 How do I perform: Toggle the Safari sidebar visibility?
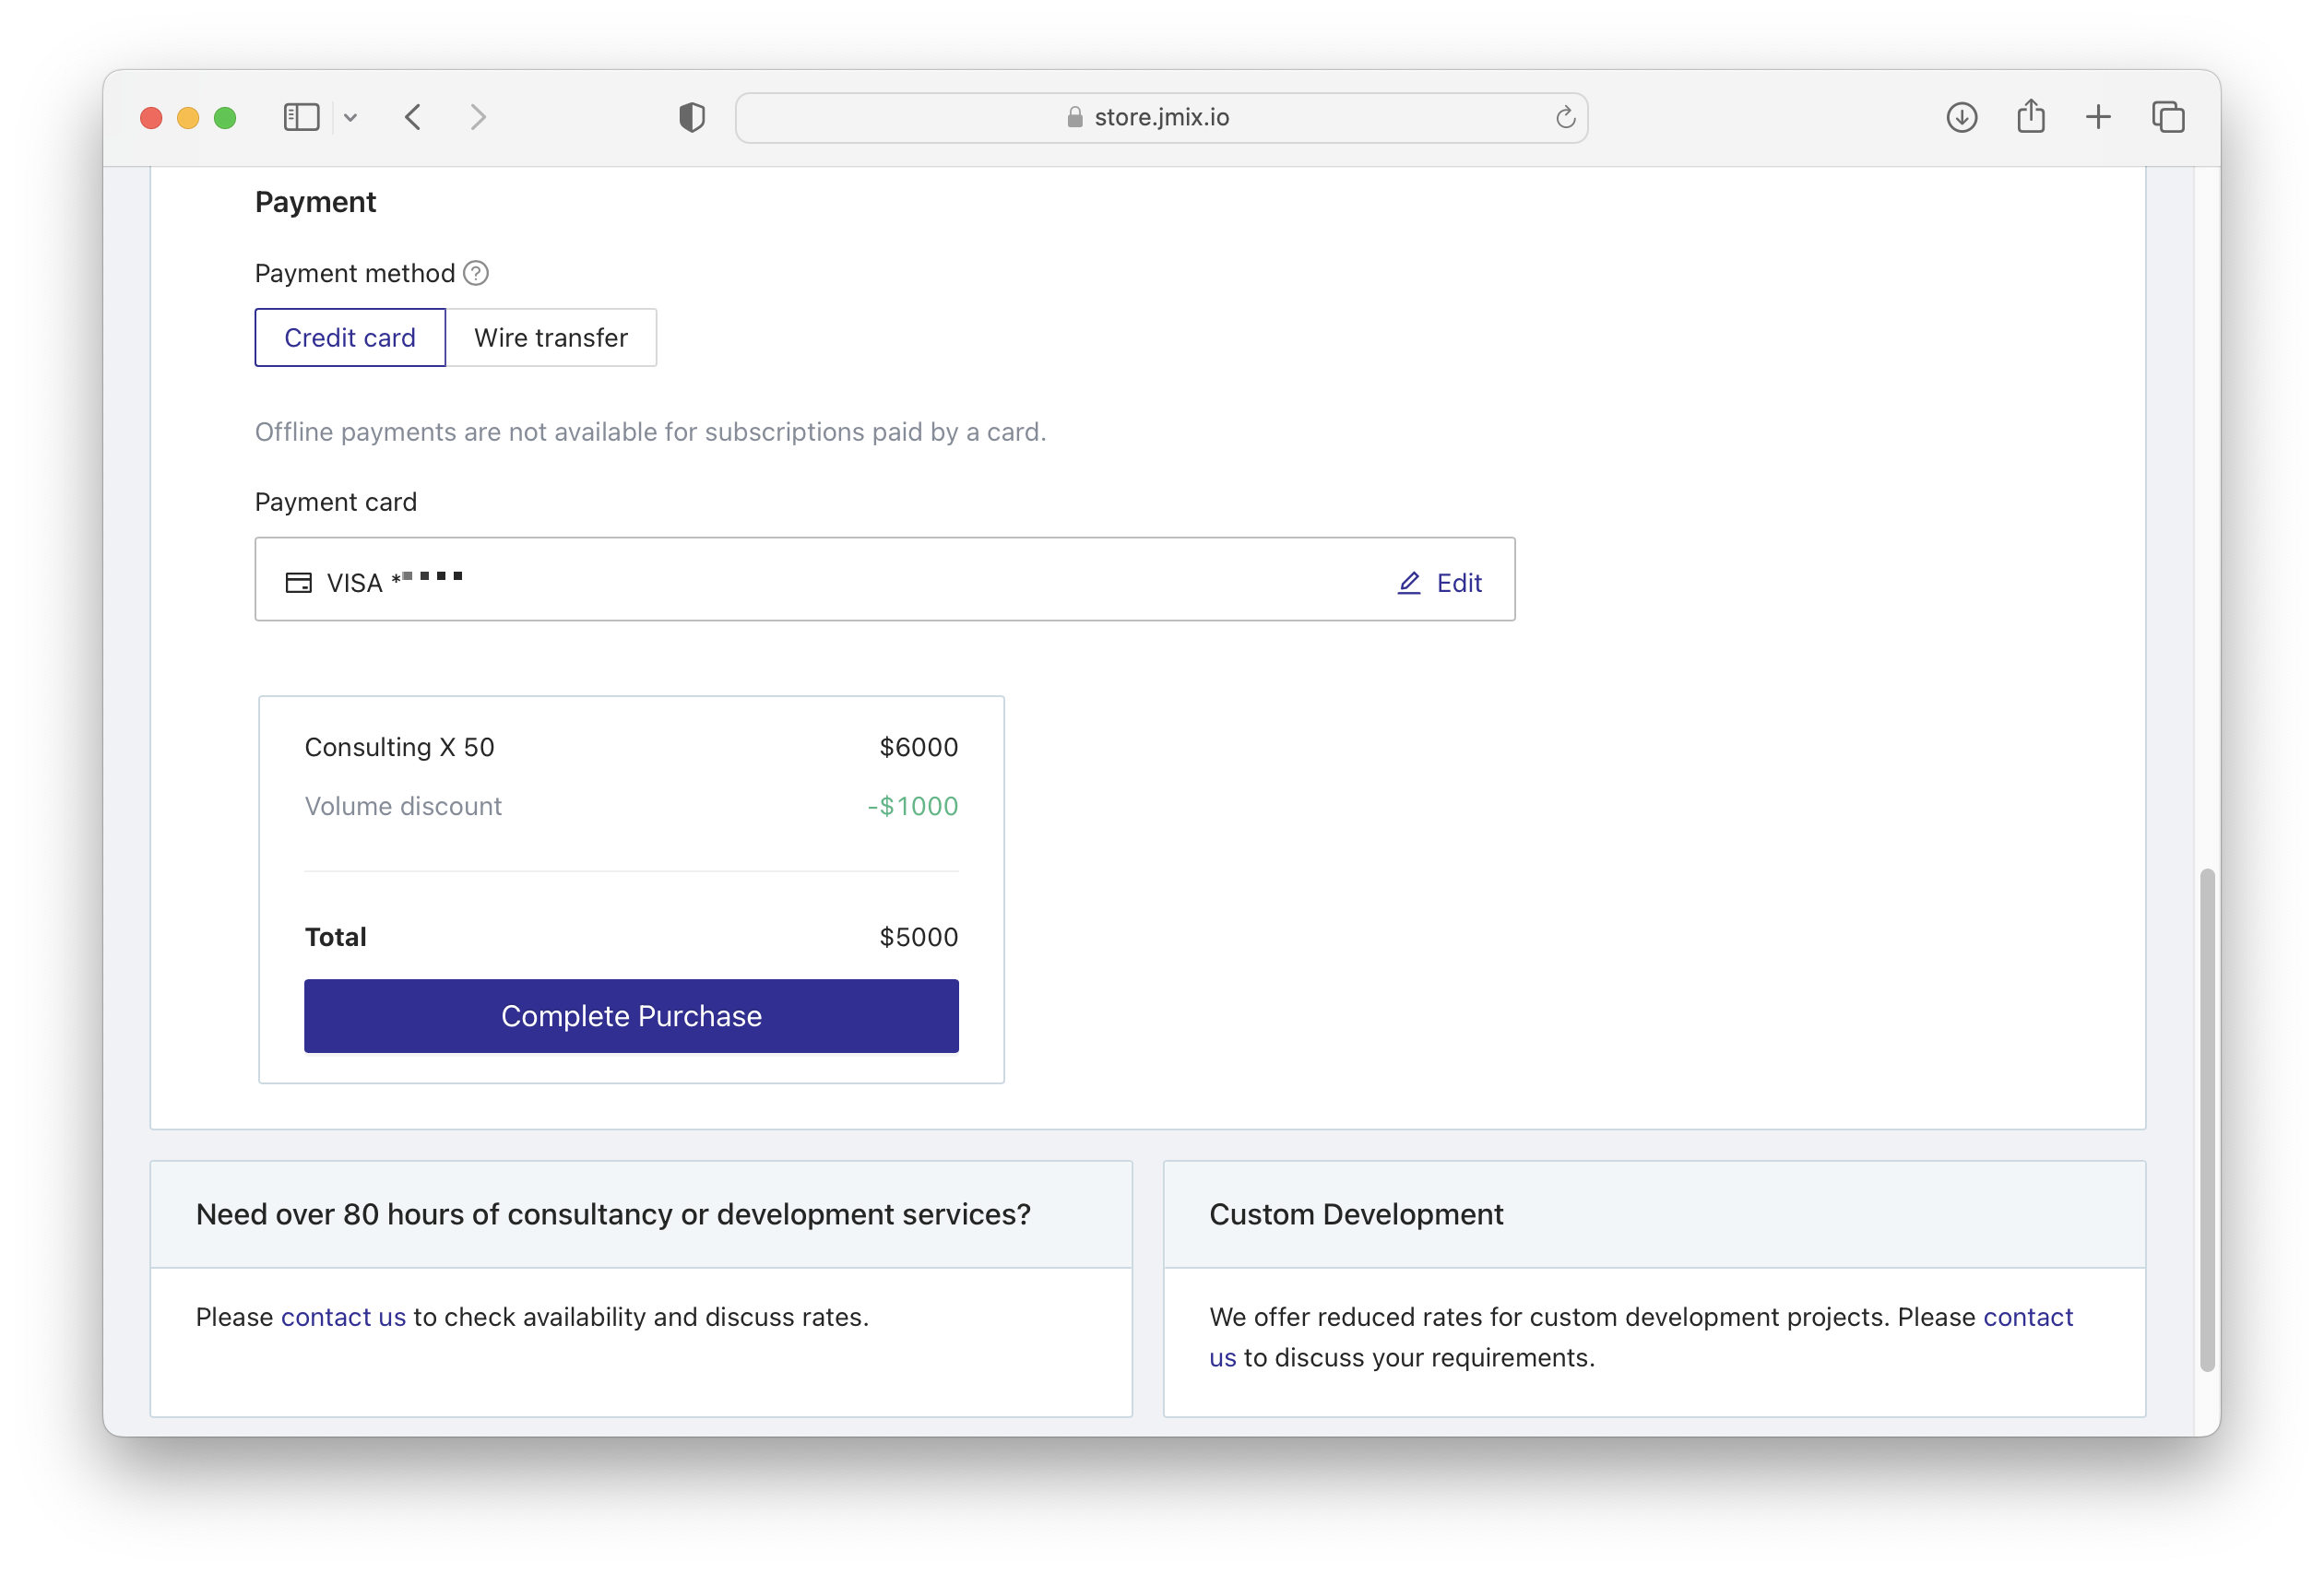(x=301, y=117)
